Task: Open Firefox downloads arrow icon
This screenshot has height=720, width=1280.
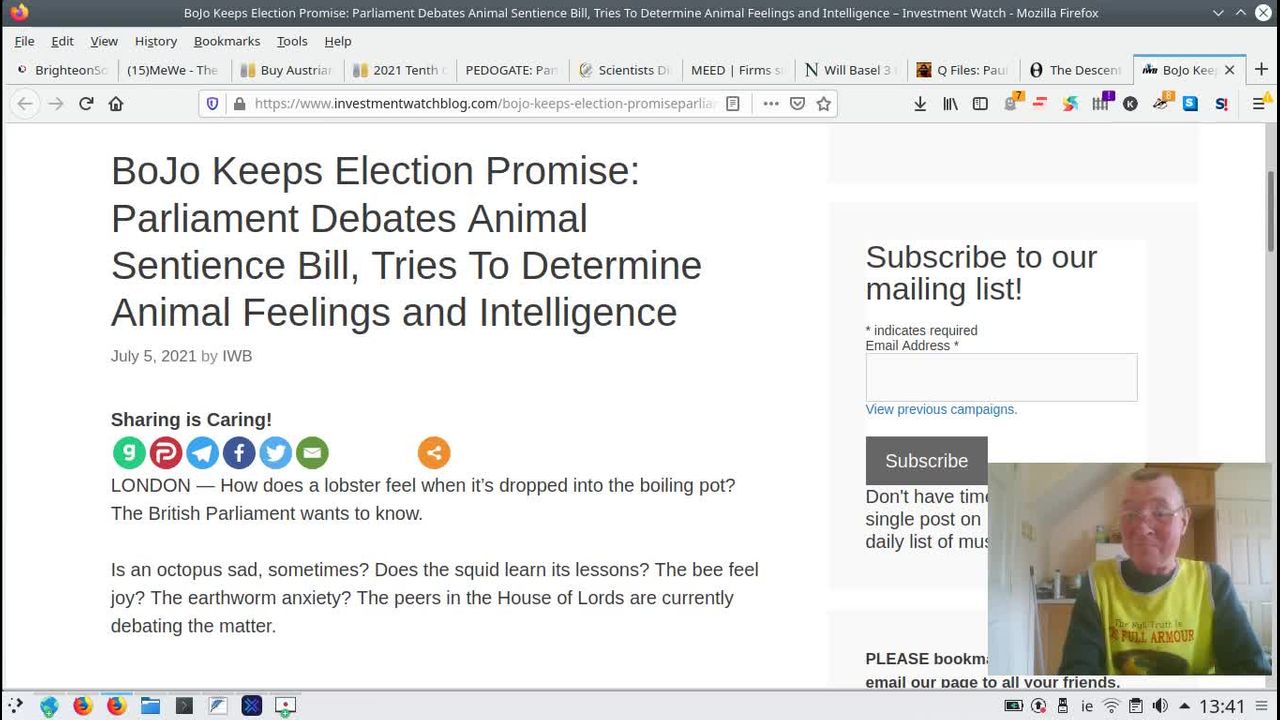Action: 920,104
